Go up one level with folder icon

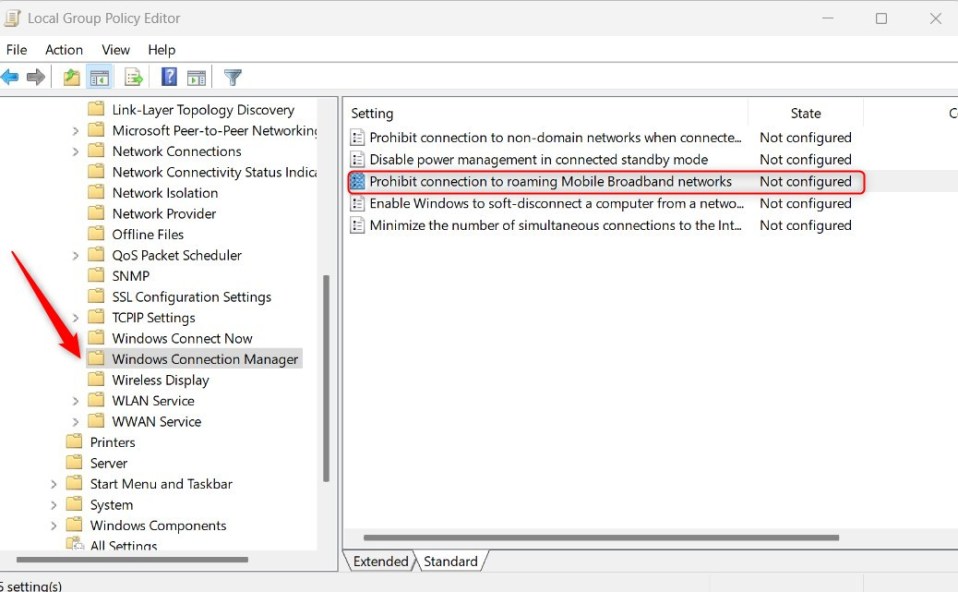coord(71,77)
